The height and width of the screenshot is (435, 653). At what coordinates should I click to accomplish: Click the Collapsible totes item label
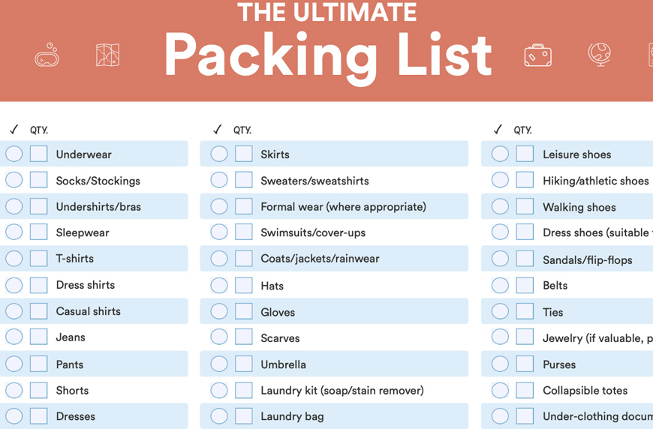(585, 390)
